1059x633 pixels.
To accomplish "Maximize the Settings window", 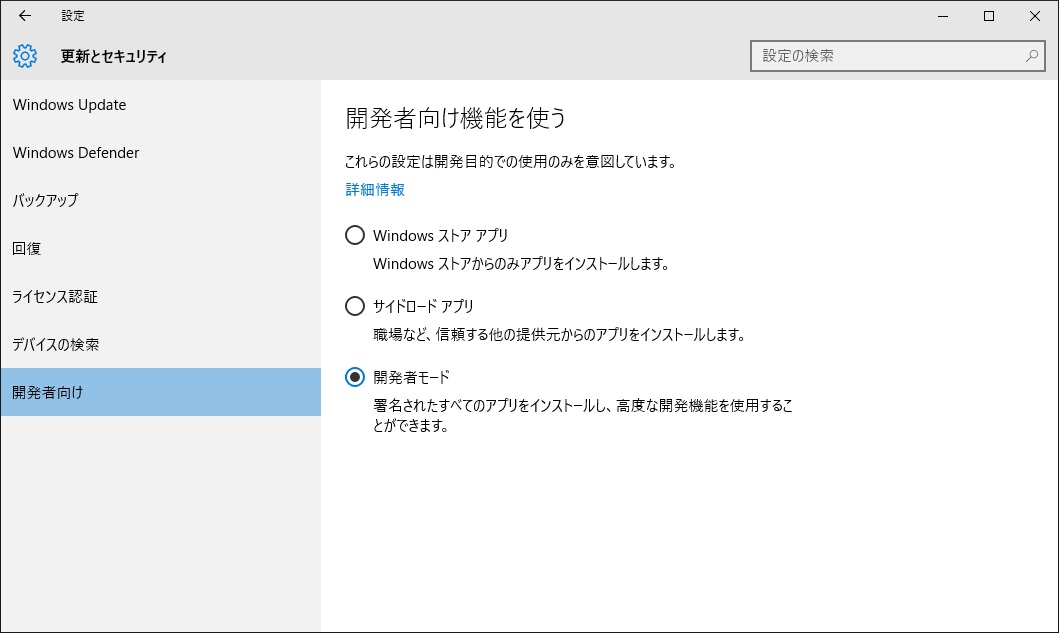I will [x=988, y=16].
